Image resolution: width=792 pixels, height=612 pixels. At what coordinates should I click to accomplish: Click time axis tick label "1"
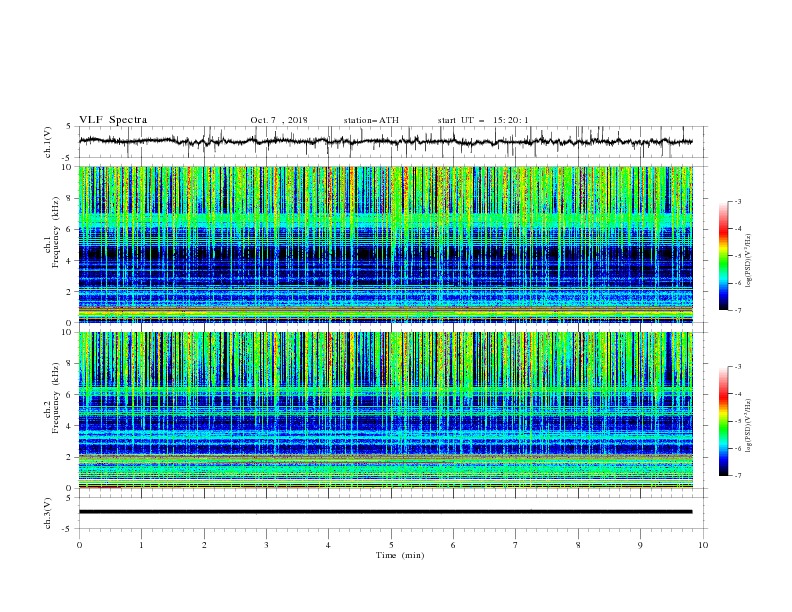[x=141, y=545]
